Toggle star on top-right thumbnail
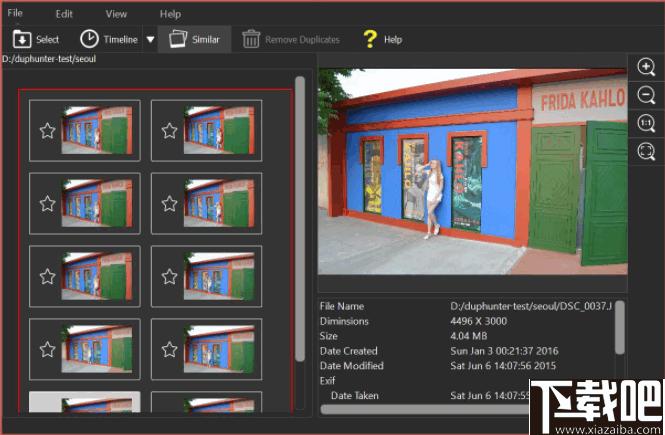Screen dimensions: 665x435 coord(169,131)
